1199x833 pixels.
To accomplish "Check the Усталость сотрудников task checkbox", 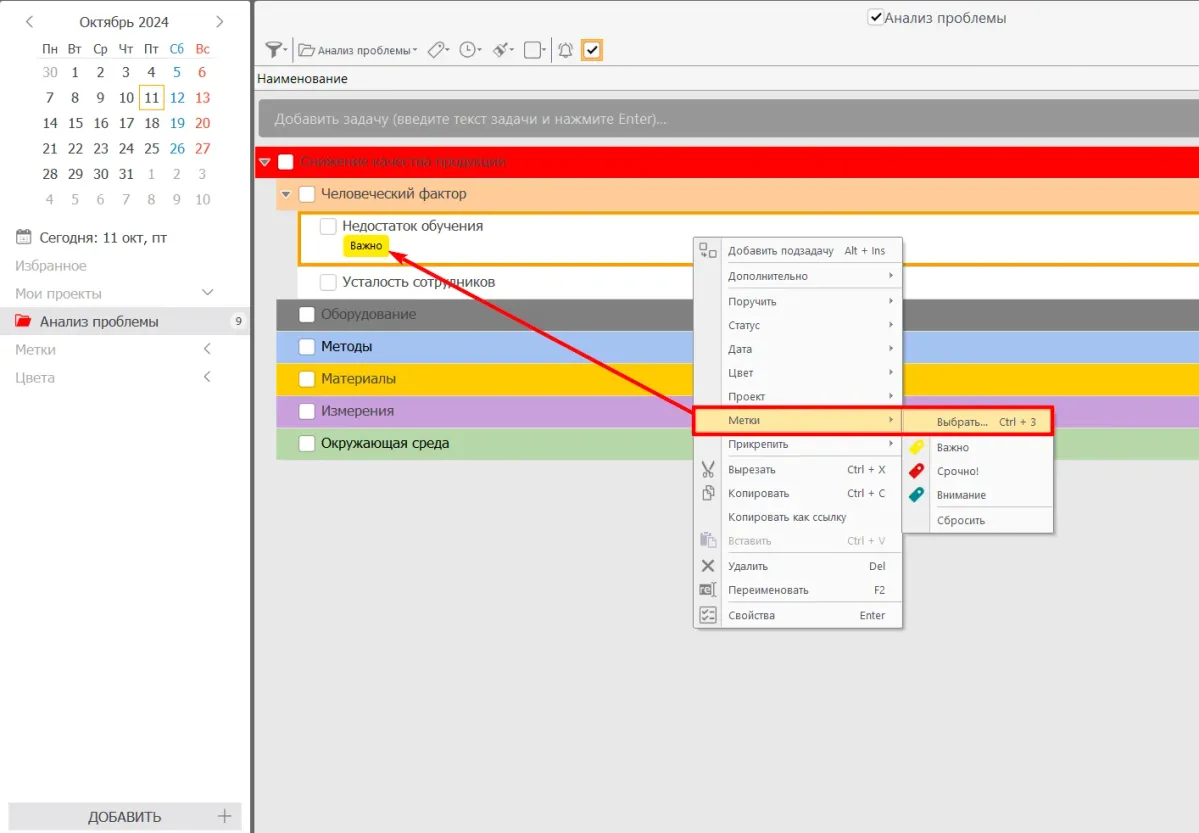I will [x=328, y=282].
